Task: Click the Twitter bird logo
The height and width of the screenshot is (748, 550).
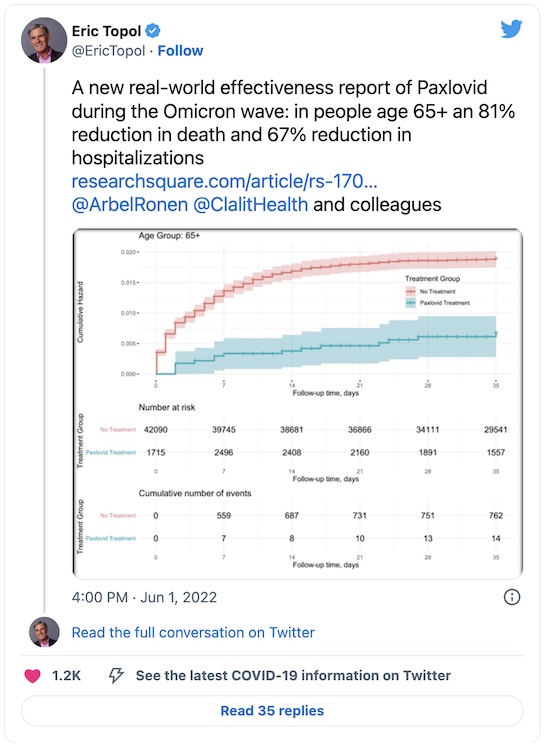Action: click(511, 29)
